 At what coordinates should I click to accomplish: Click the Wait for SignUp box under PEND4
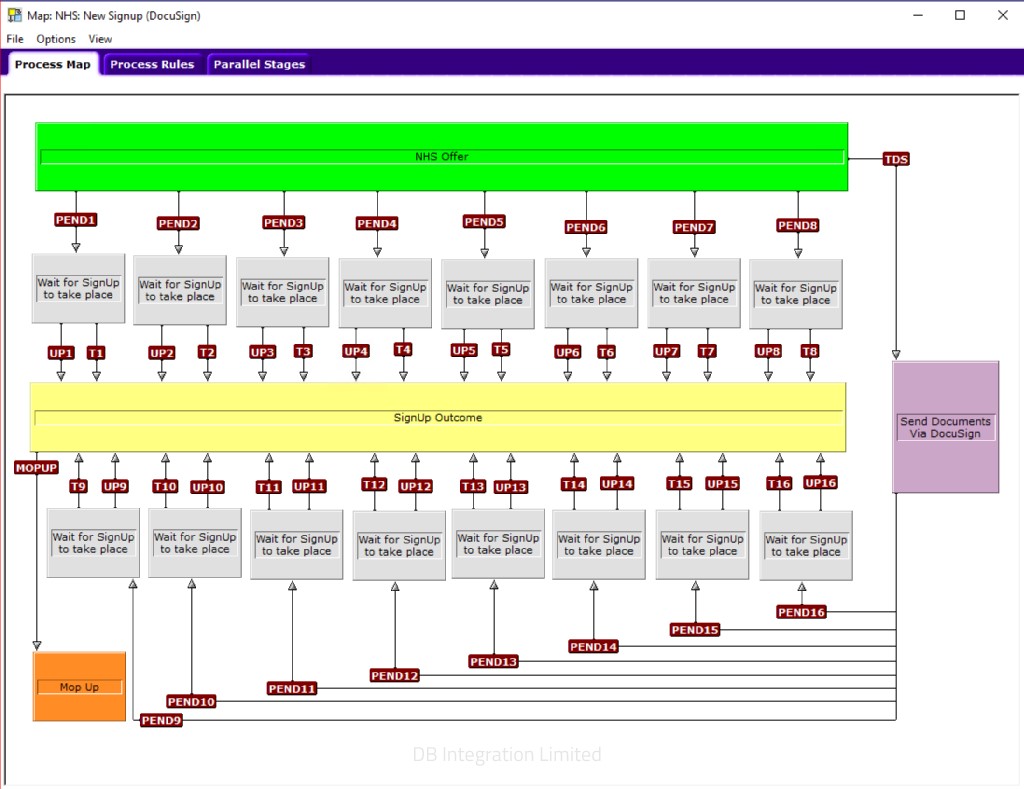(x=385, y=293)
